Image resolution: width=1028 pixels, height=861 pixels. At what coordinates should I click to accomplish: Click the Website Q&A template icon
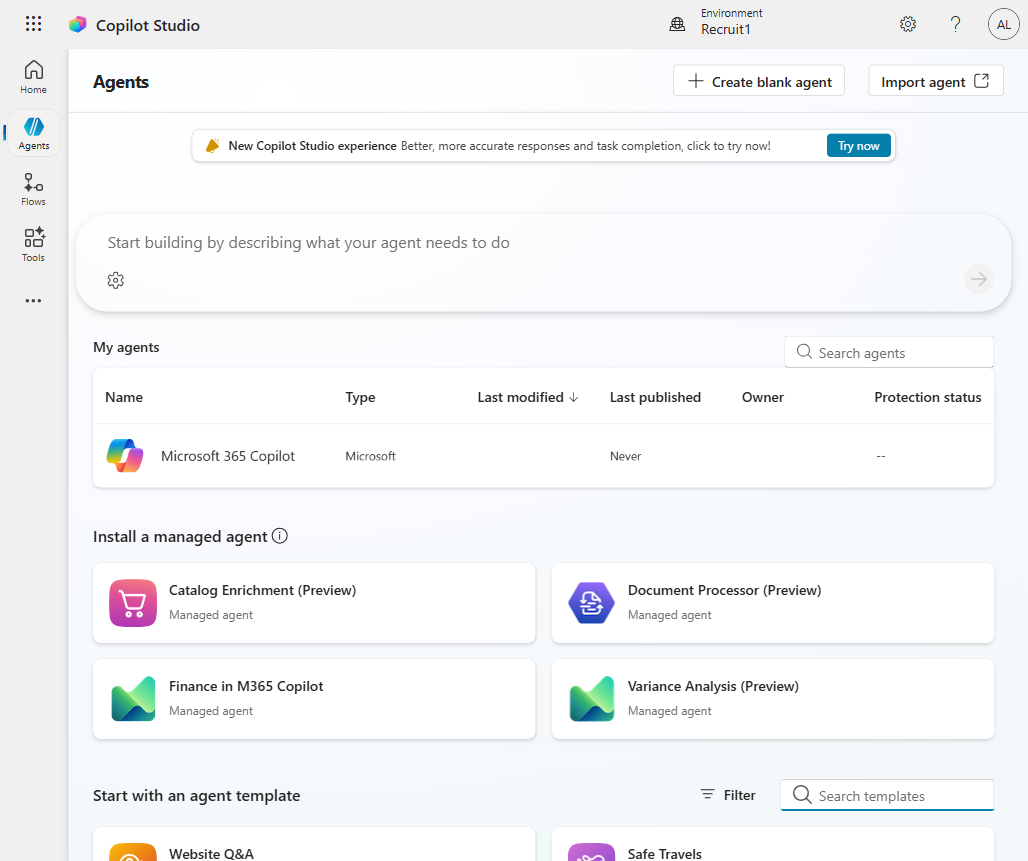(133, 852)
